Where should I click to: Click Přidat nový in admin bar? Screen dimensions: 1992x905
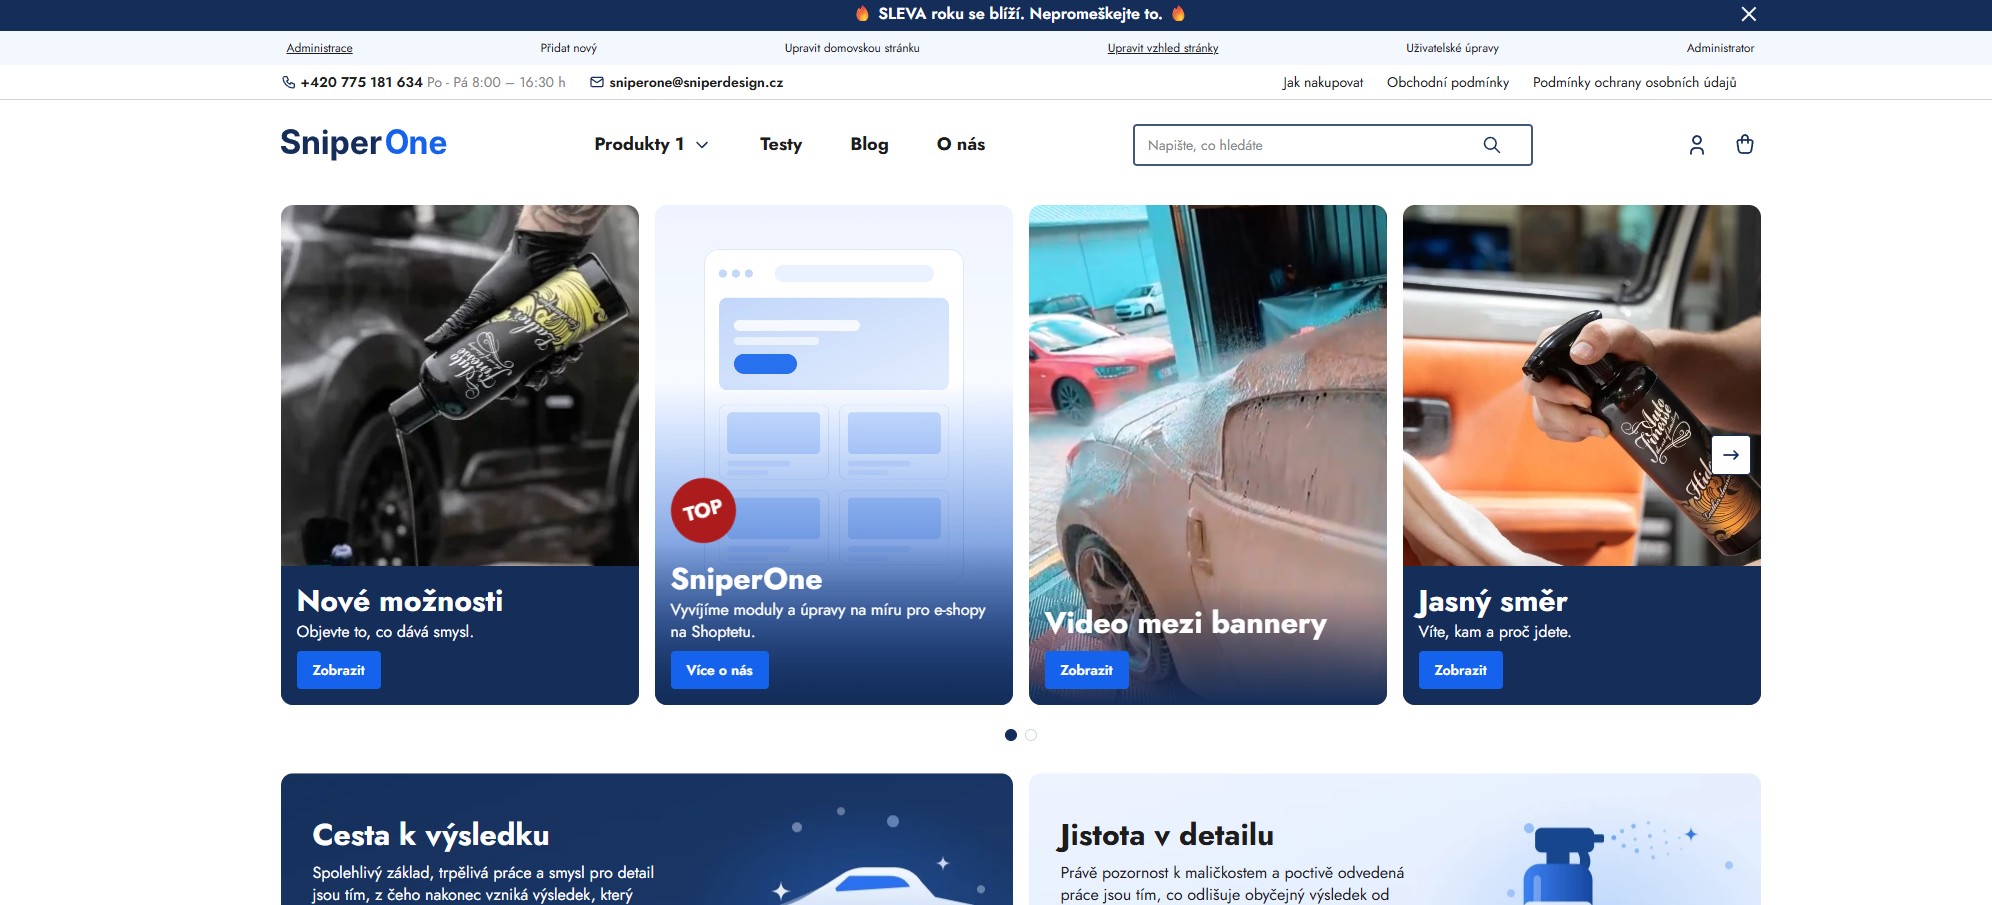coord(569,48)
